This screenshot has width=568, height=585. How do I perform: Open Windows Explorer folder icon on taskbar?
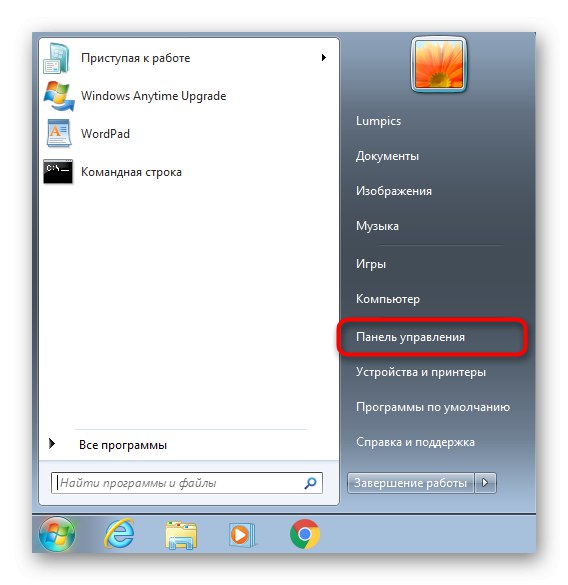pos(181,535)
